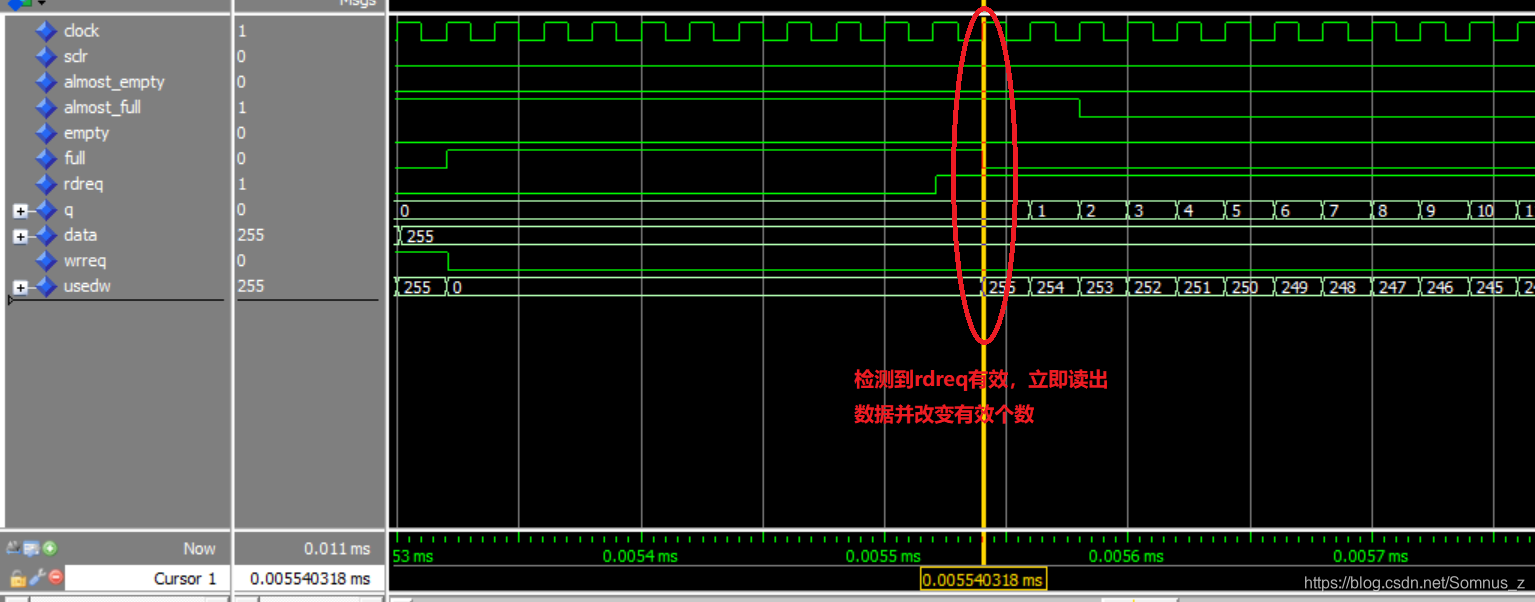Click the Msgs value for q

tap(242, 210)
